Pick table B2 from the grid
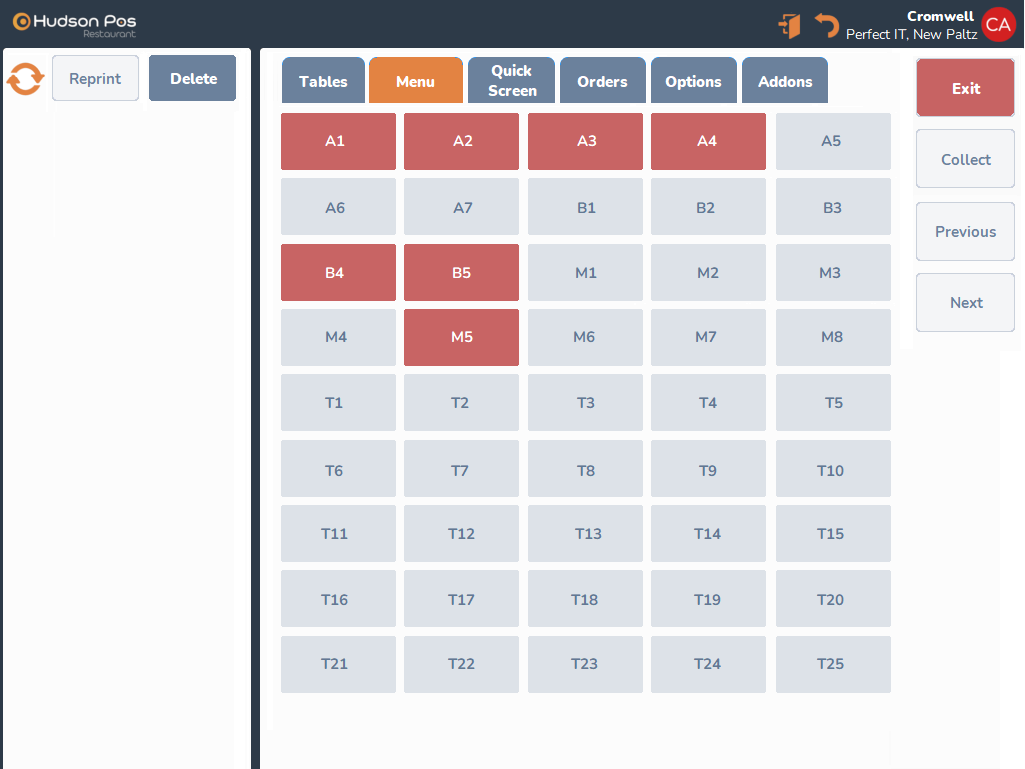Screen dimensions: 1025x769 coord(708,207)
